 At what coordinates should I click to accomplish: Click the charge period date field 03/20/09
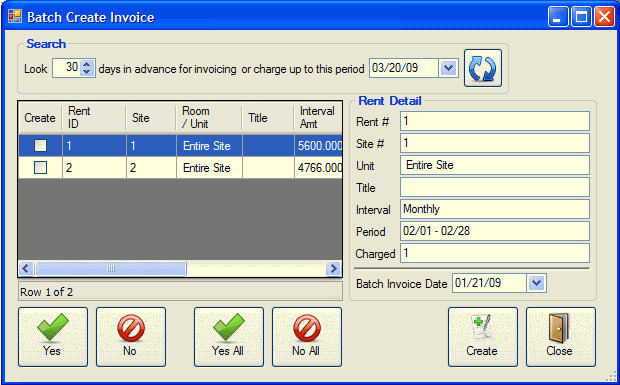coord(404,68)
